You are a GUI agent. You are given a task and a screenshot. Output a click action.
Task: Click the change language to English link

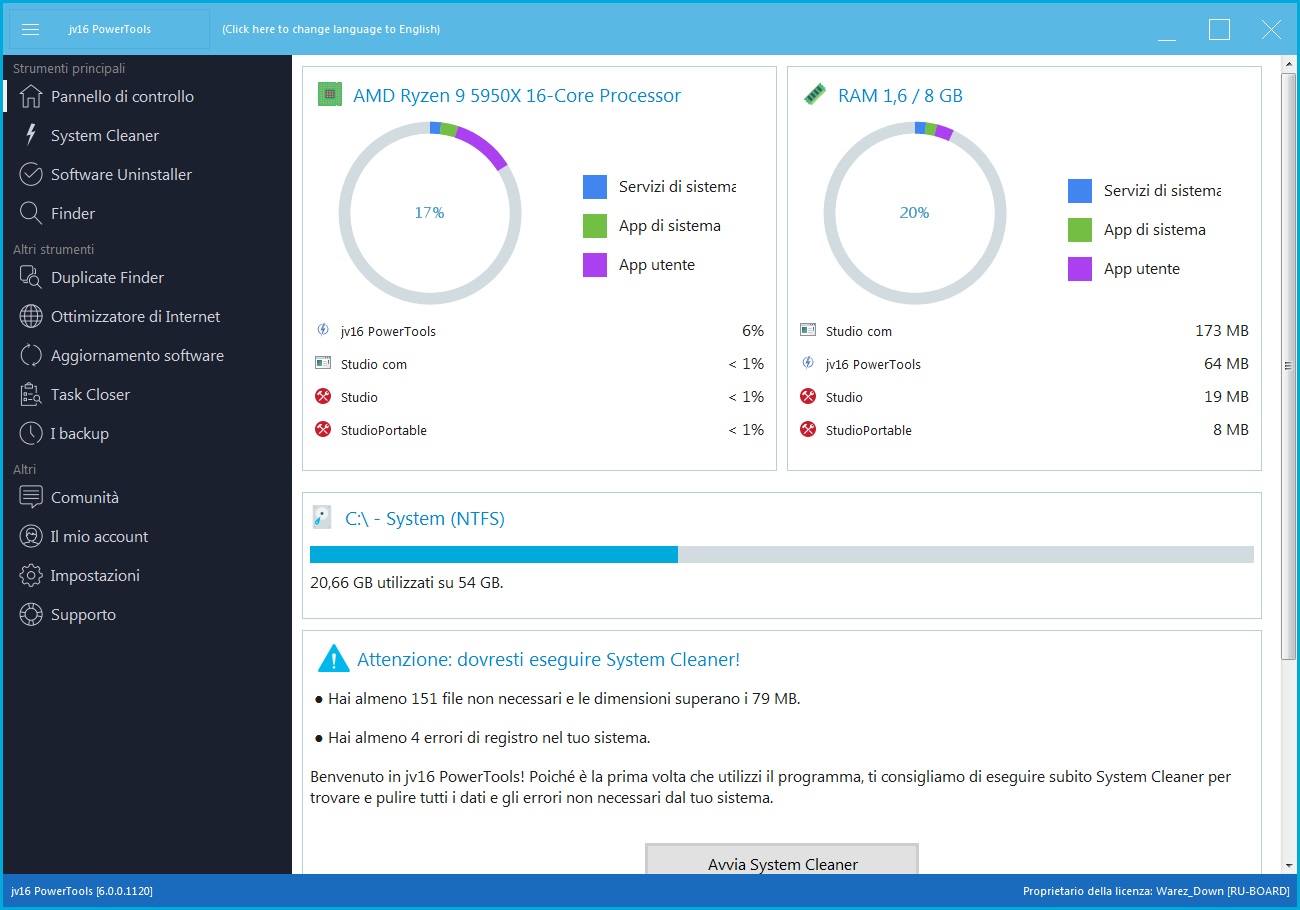pos(331,29)
